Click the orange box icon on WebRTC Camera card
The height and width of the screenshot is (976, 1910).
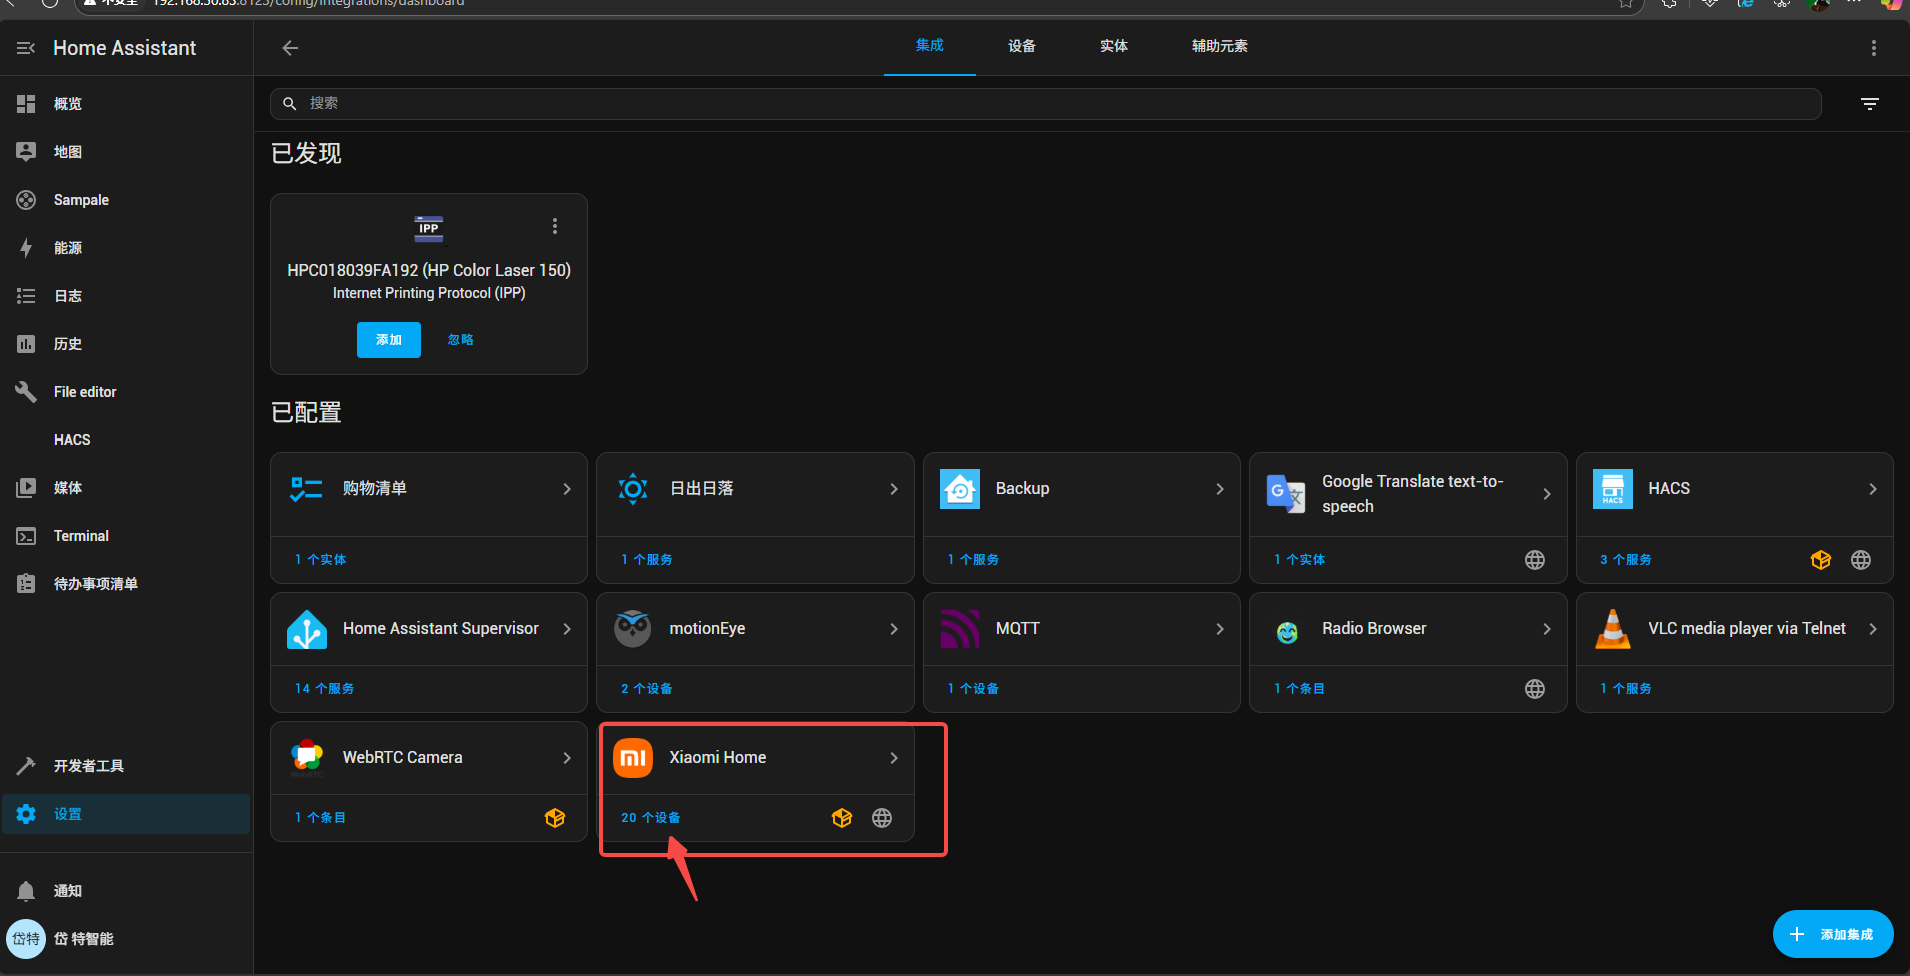point(555,818)
